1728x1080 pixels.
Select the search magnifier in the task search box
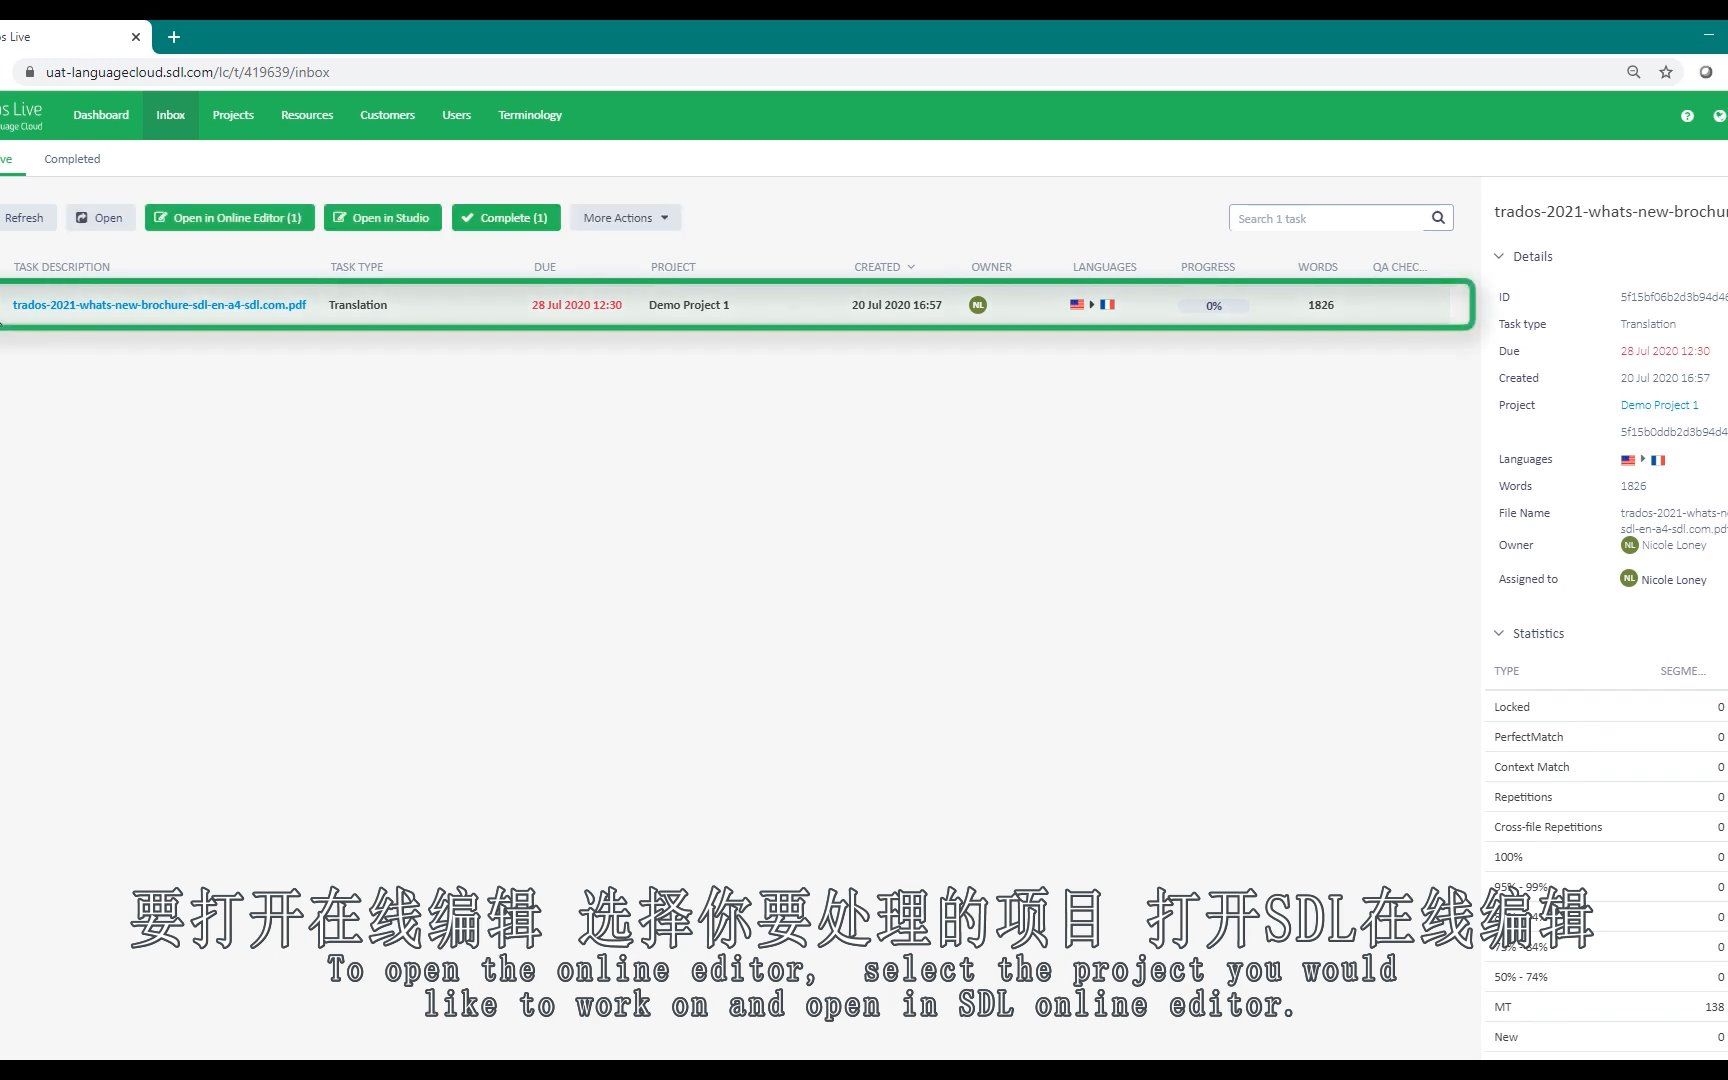1437,217
